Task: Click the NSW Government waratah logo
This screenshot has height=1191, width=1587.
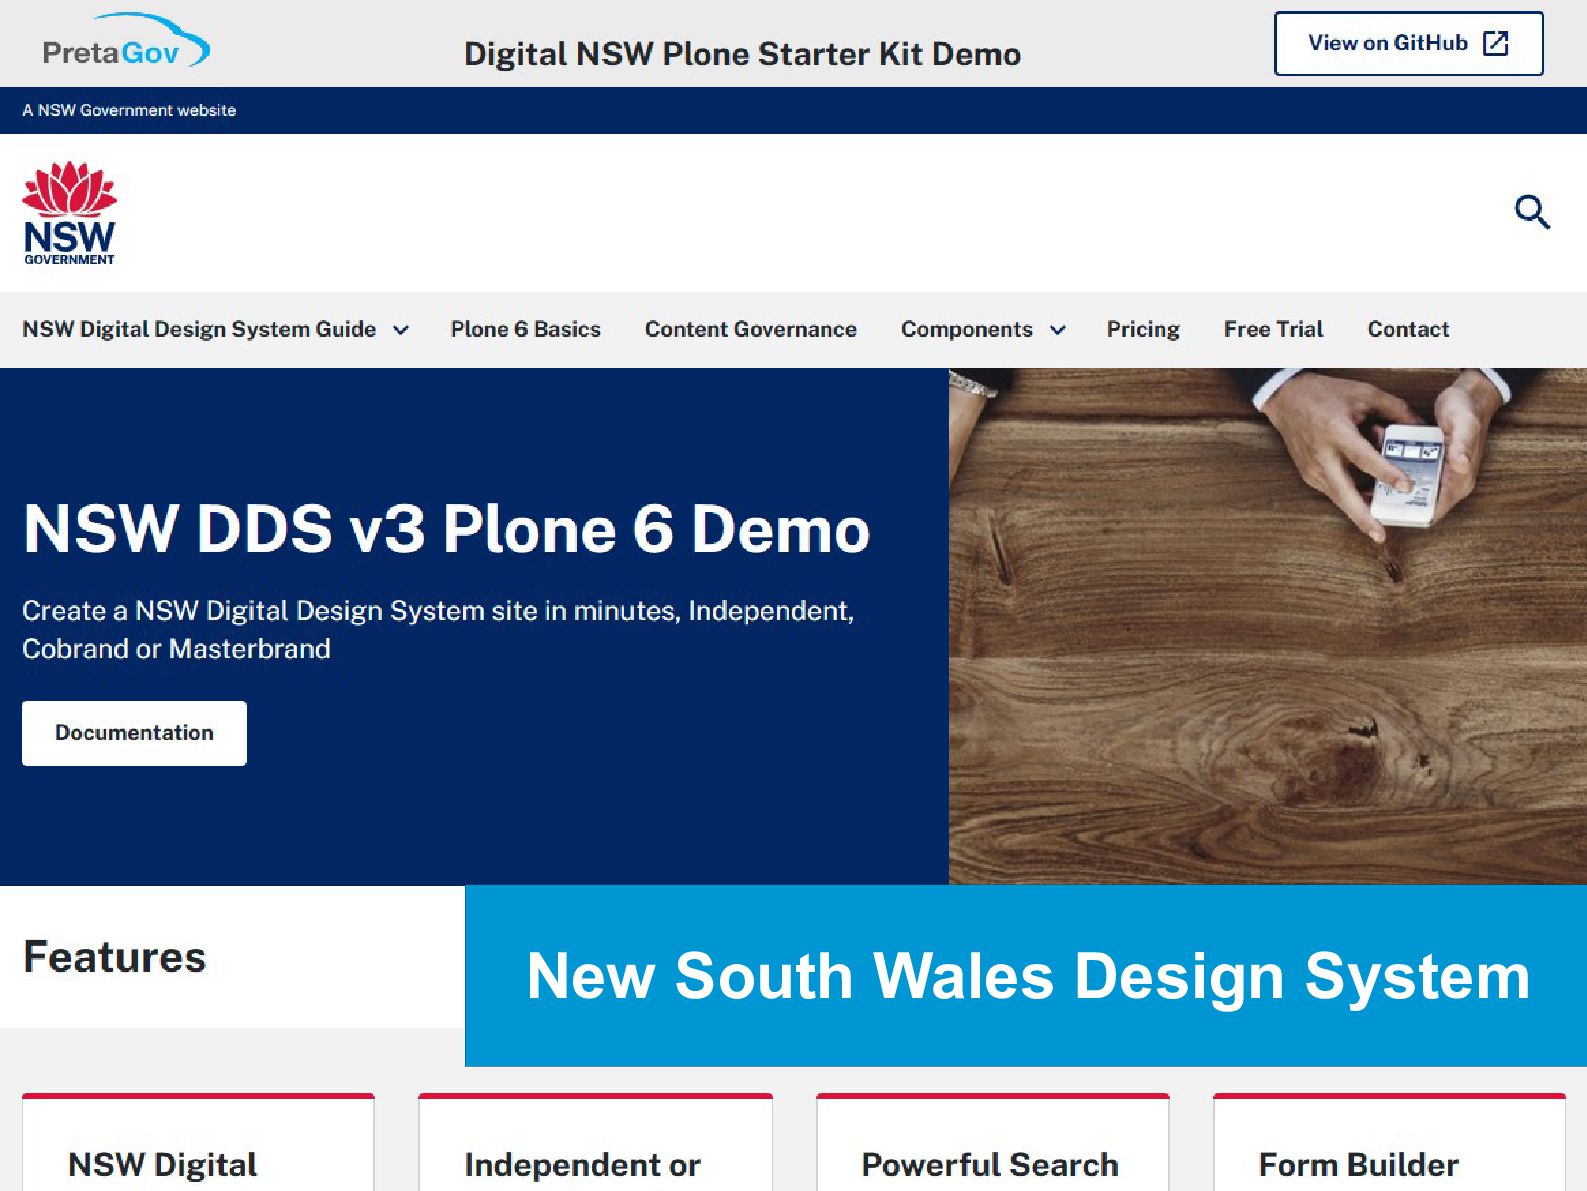Action: coord(69,213)
